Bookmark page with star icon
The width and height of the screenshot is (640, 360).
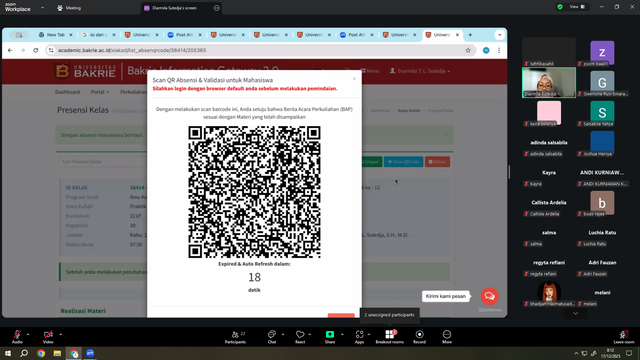point(468,50)
